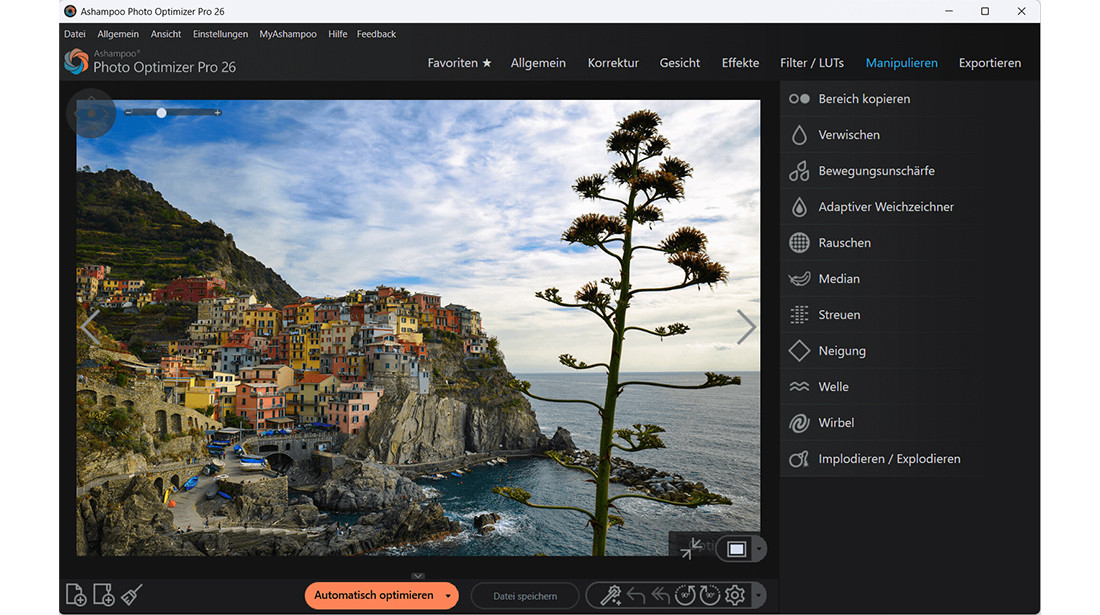Viewport: 1100px width, 615px height.
Task: Click the broom clear list icon
Action: point(131,595)
